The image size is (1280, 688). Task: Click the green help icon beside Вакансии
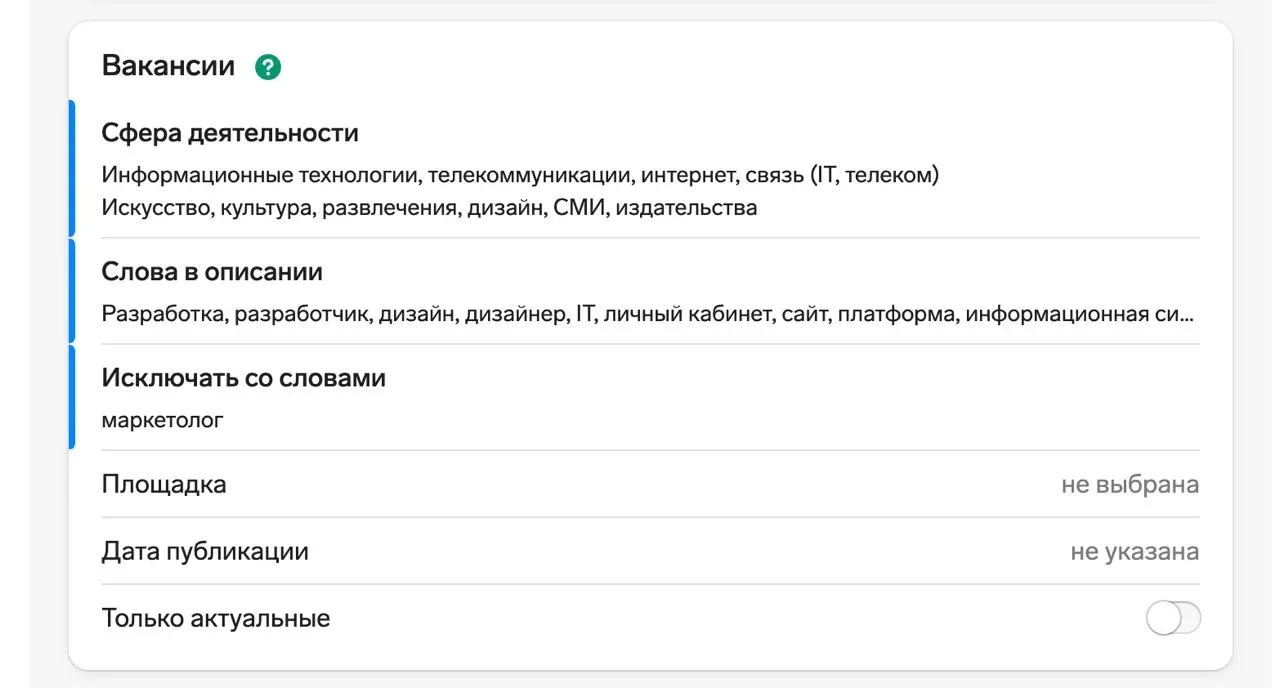coord(268,67)
